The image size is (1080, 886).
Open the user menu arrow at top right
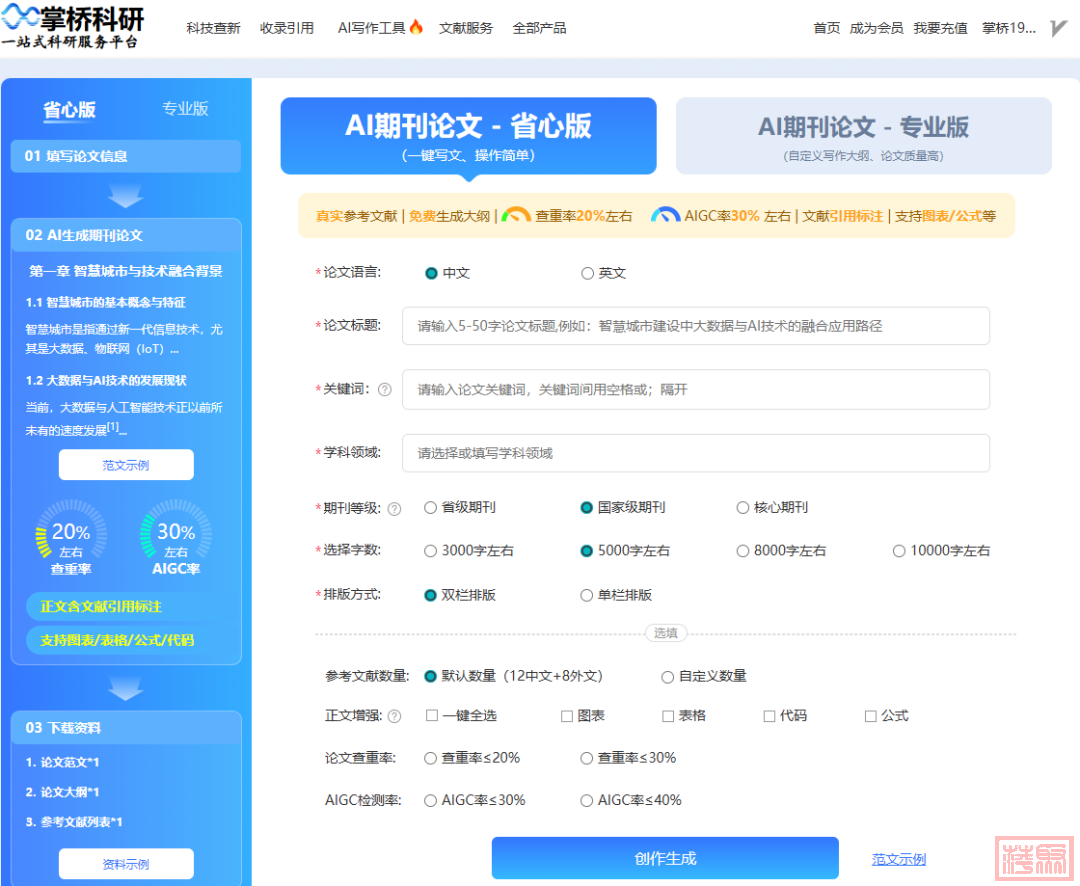click(1059, 28)
